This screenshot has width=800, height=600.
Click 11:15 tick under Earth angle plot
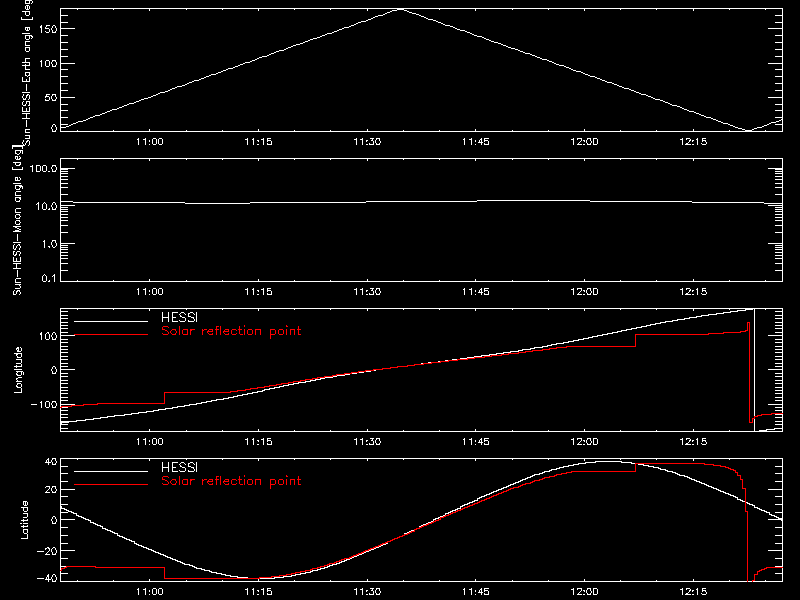[x=258, y=141]
